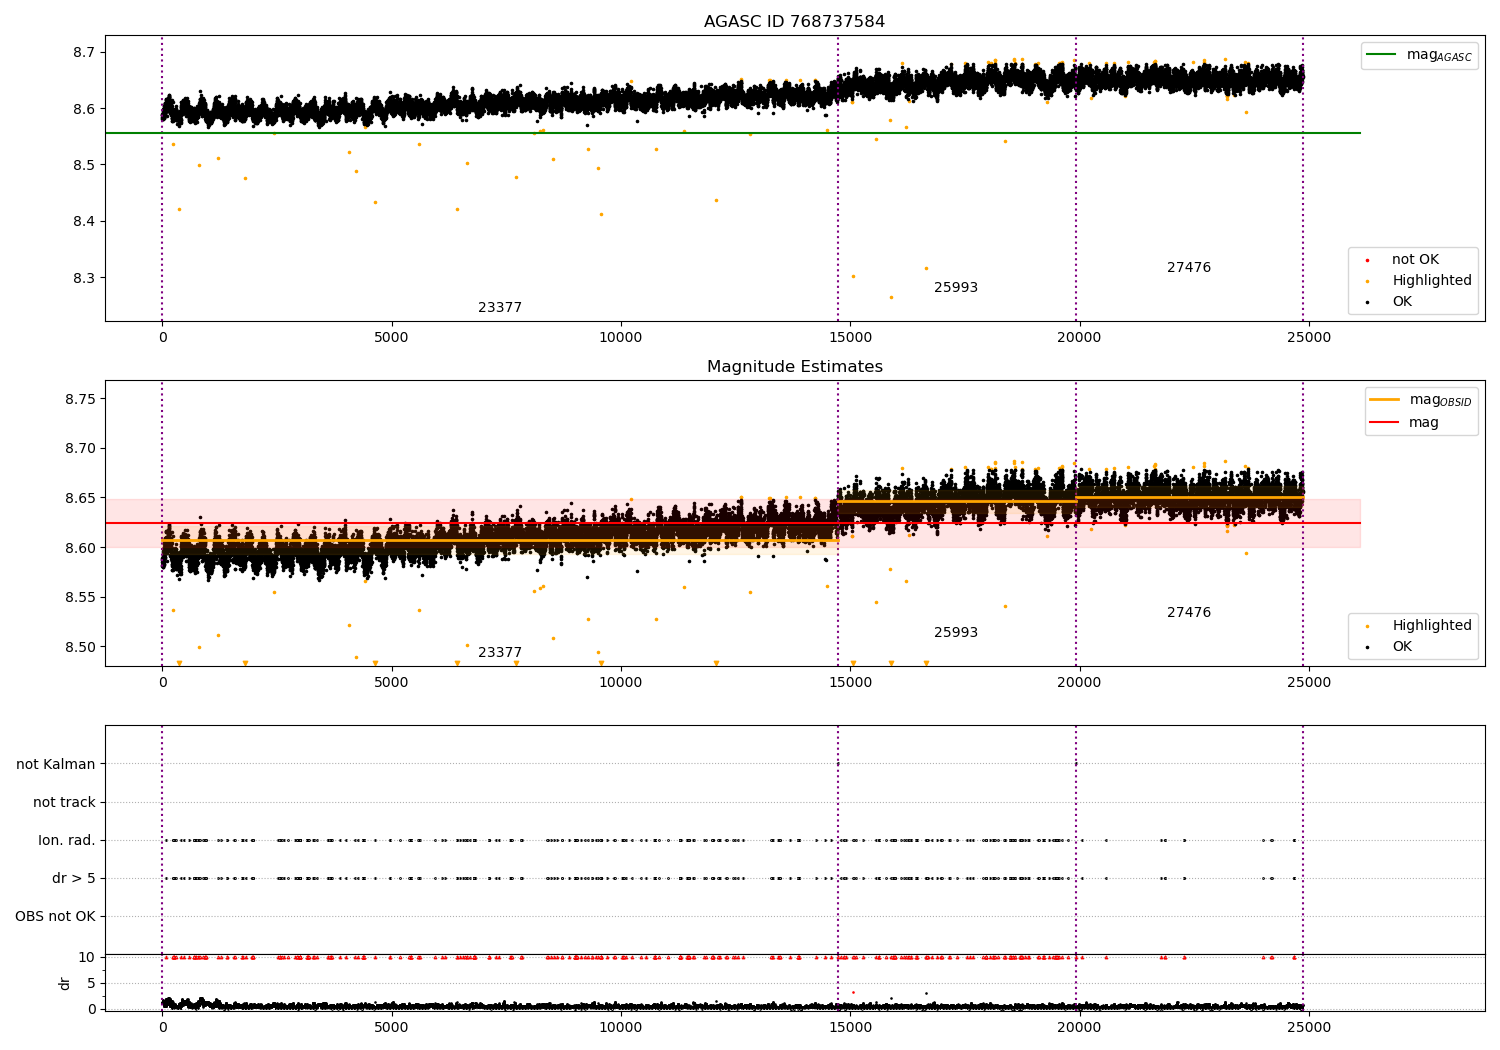Screen dimensions: 1500x1050
Task: Click y-axis tick 8.70 on middle plot
Action: (x=80, y=449)
